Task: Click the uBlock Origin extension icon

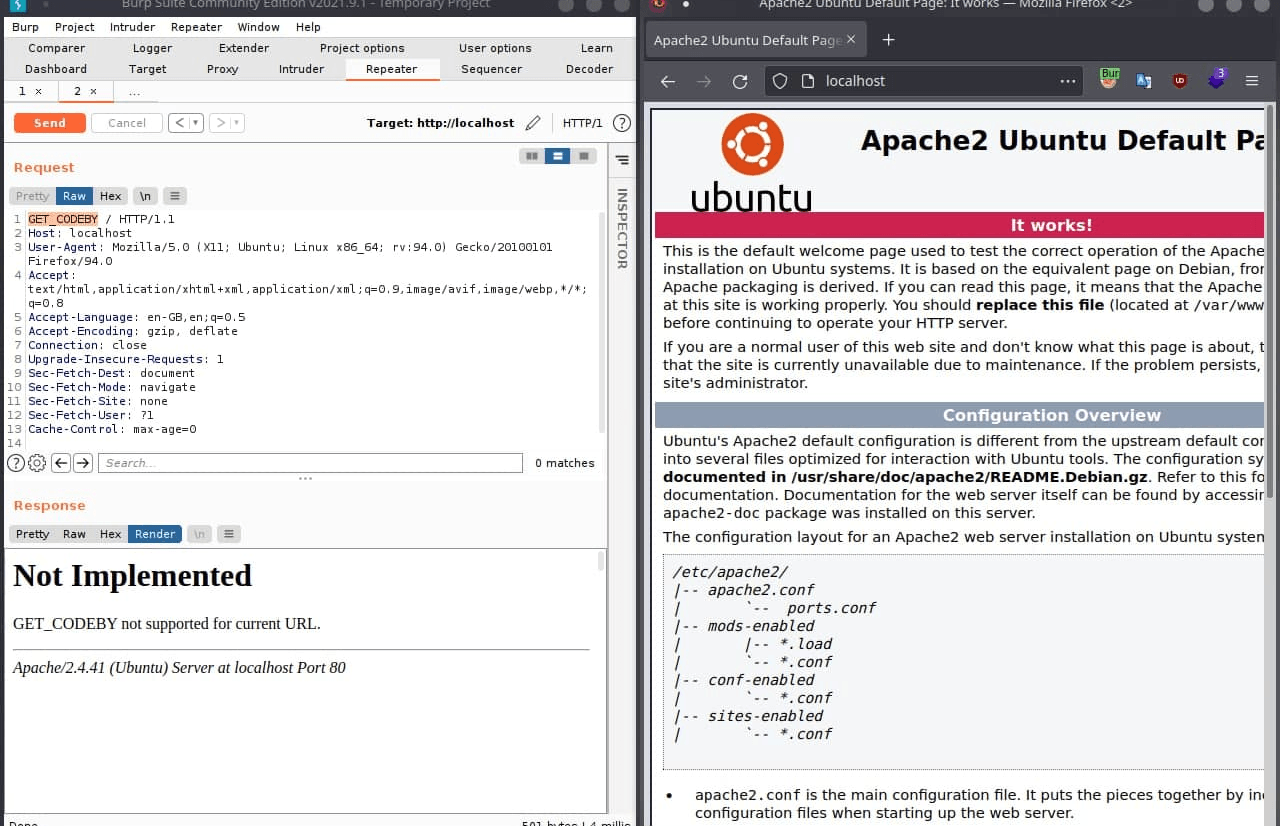Action: [1180, 81]
